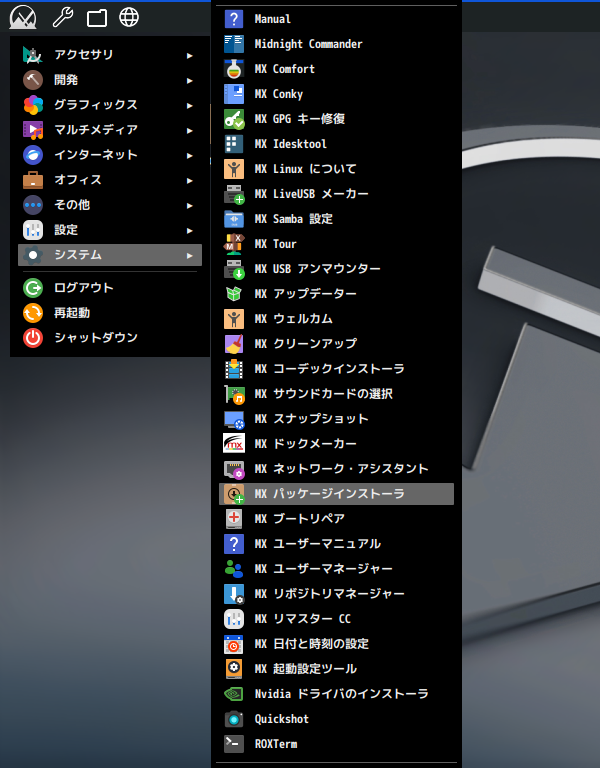Expand the マルチメディア submenu arrow
This screenshot has width=600, height=768.
pos(190,130)
